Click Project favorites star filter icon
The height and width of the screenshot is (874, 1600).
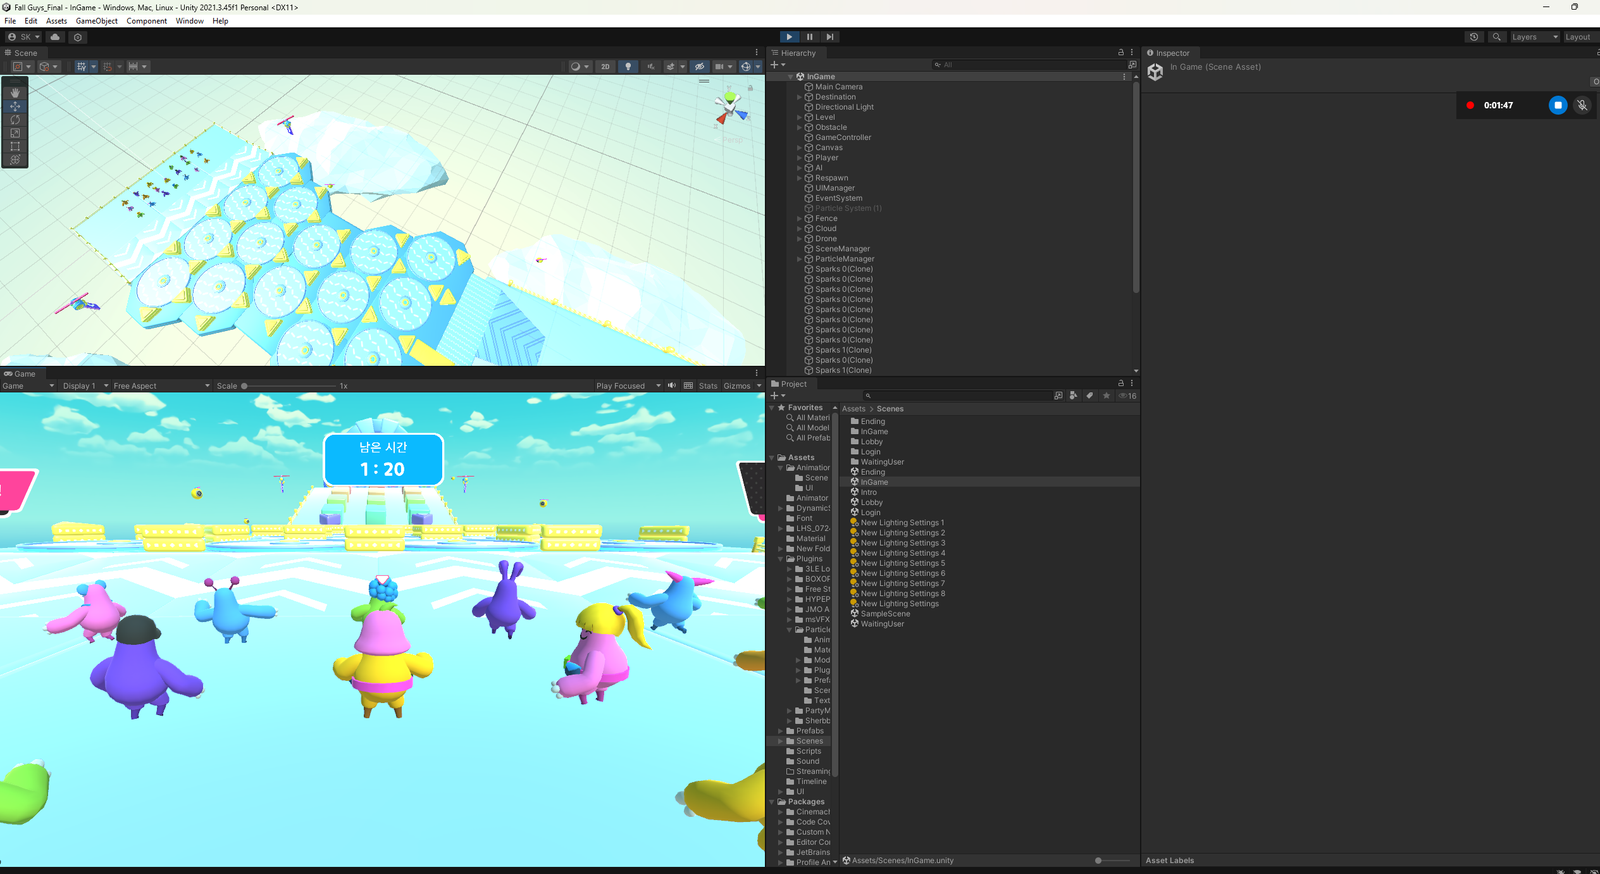click(1106, 396)
